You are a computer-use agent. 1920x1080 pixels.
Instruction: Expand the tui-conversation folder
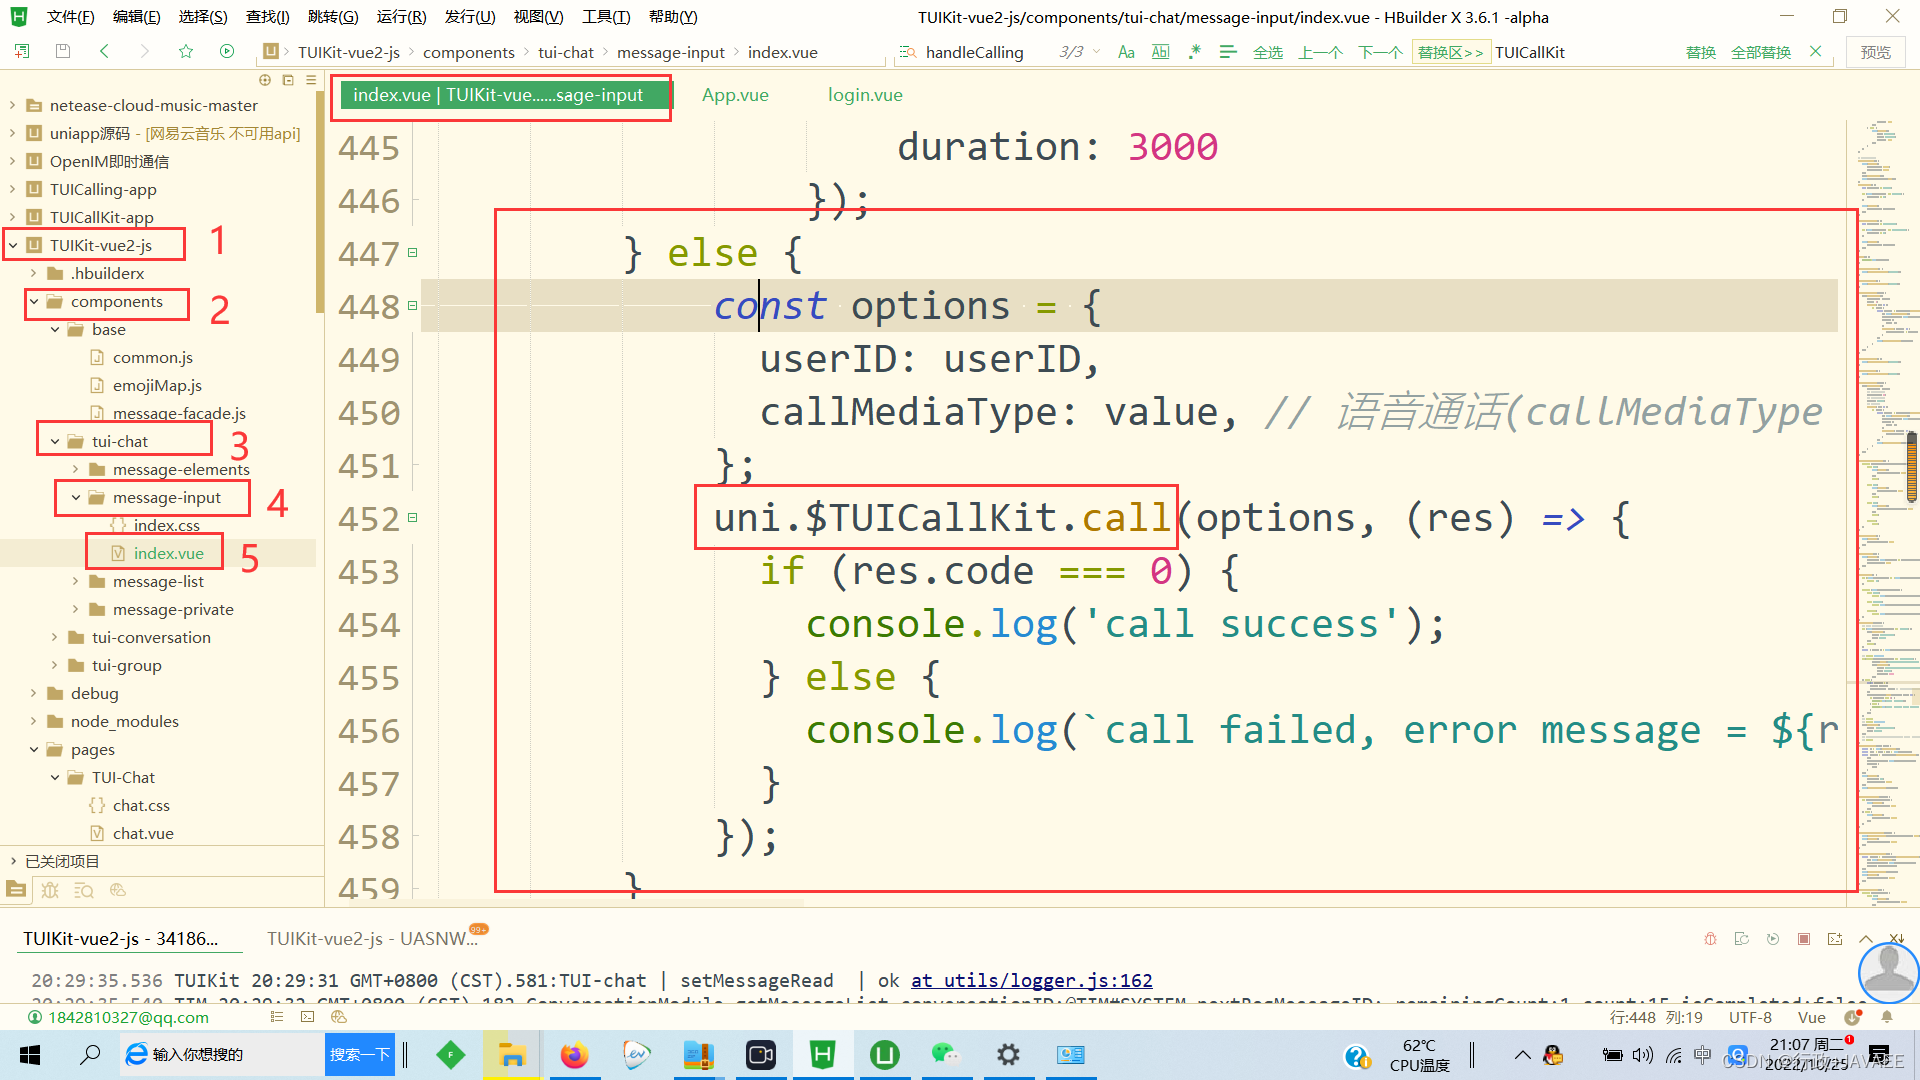tap(55, 637)
